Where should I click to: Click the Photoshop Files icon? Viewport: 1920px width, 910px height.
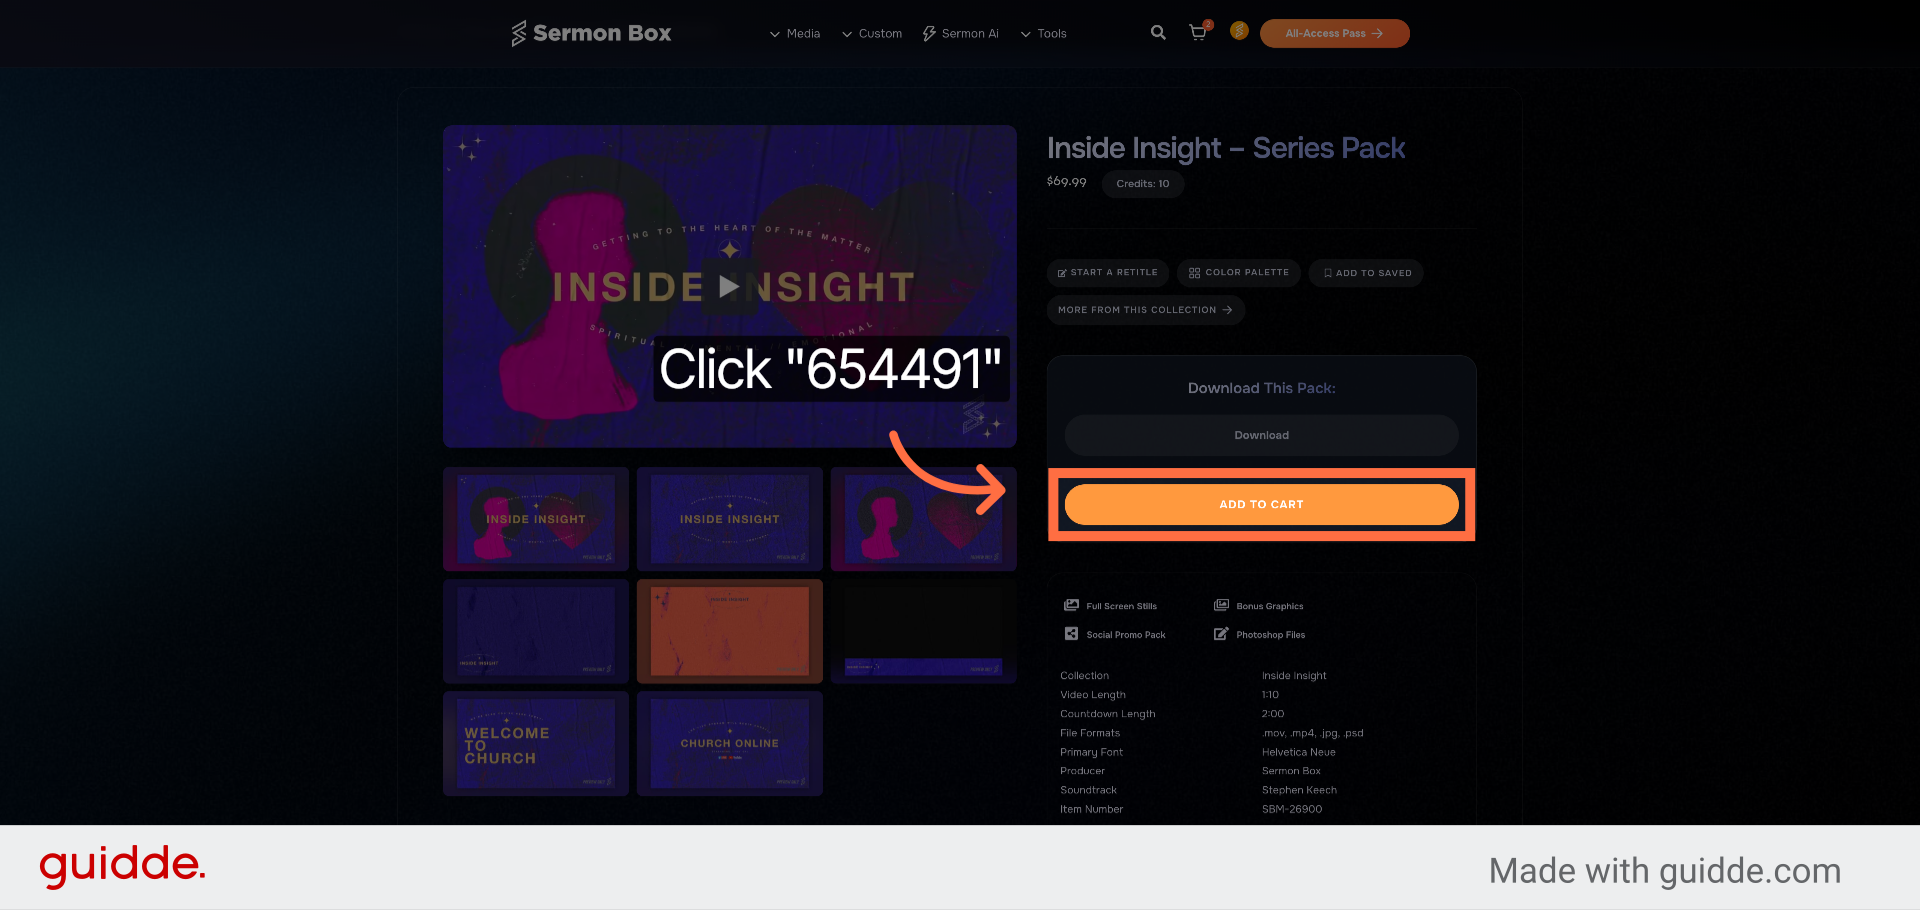[x=1221, y=634]
